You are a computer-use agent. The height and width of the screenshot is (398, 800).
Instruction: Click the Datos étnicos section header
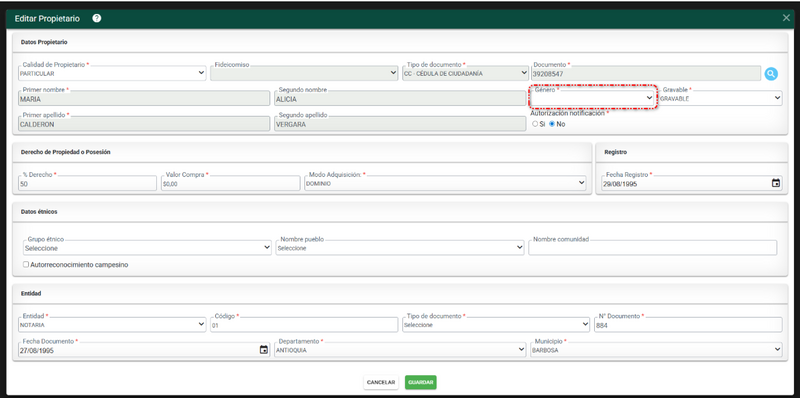pyautogui.click(x=39, y=212)
